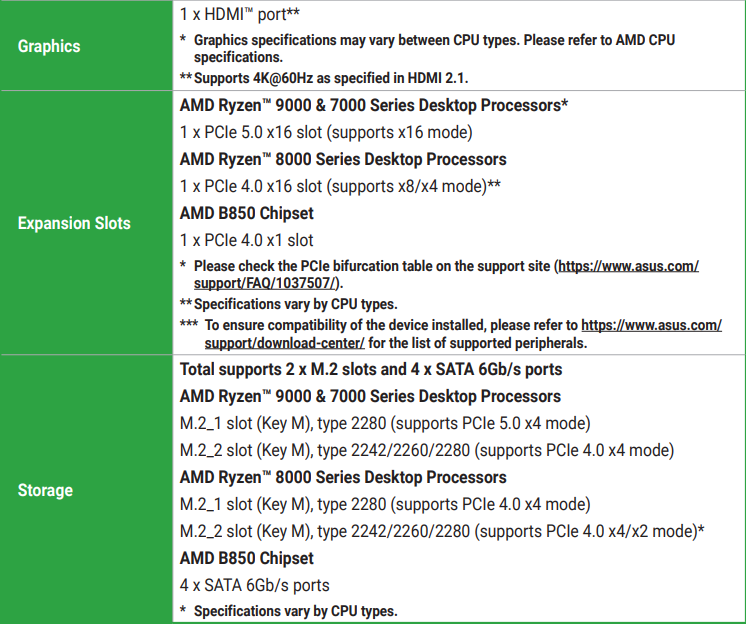Click the Graphics row header cell
The width and height of the screenshot is (746, 624).
(86, 46)
